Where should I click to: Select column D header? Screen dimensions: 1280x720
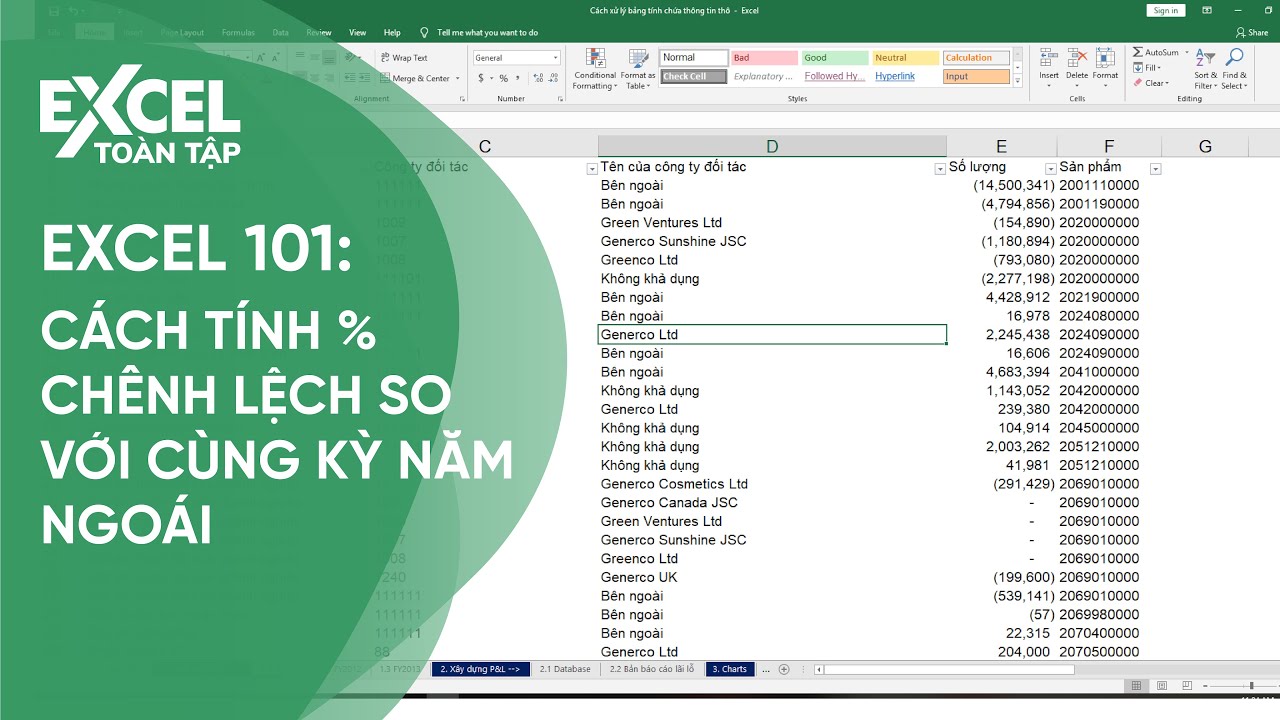pos(772,146)
